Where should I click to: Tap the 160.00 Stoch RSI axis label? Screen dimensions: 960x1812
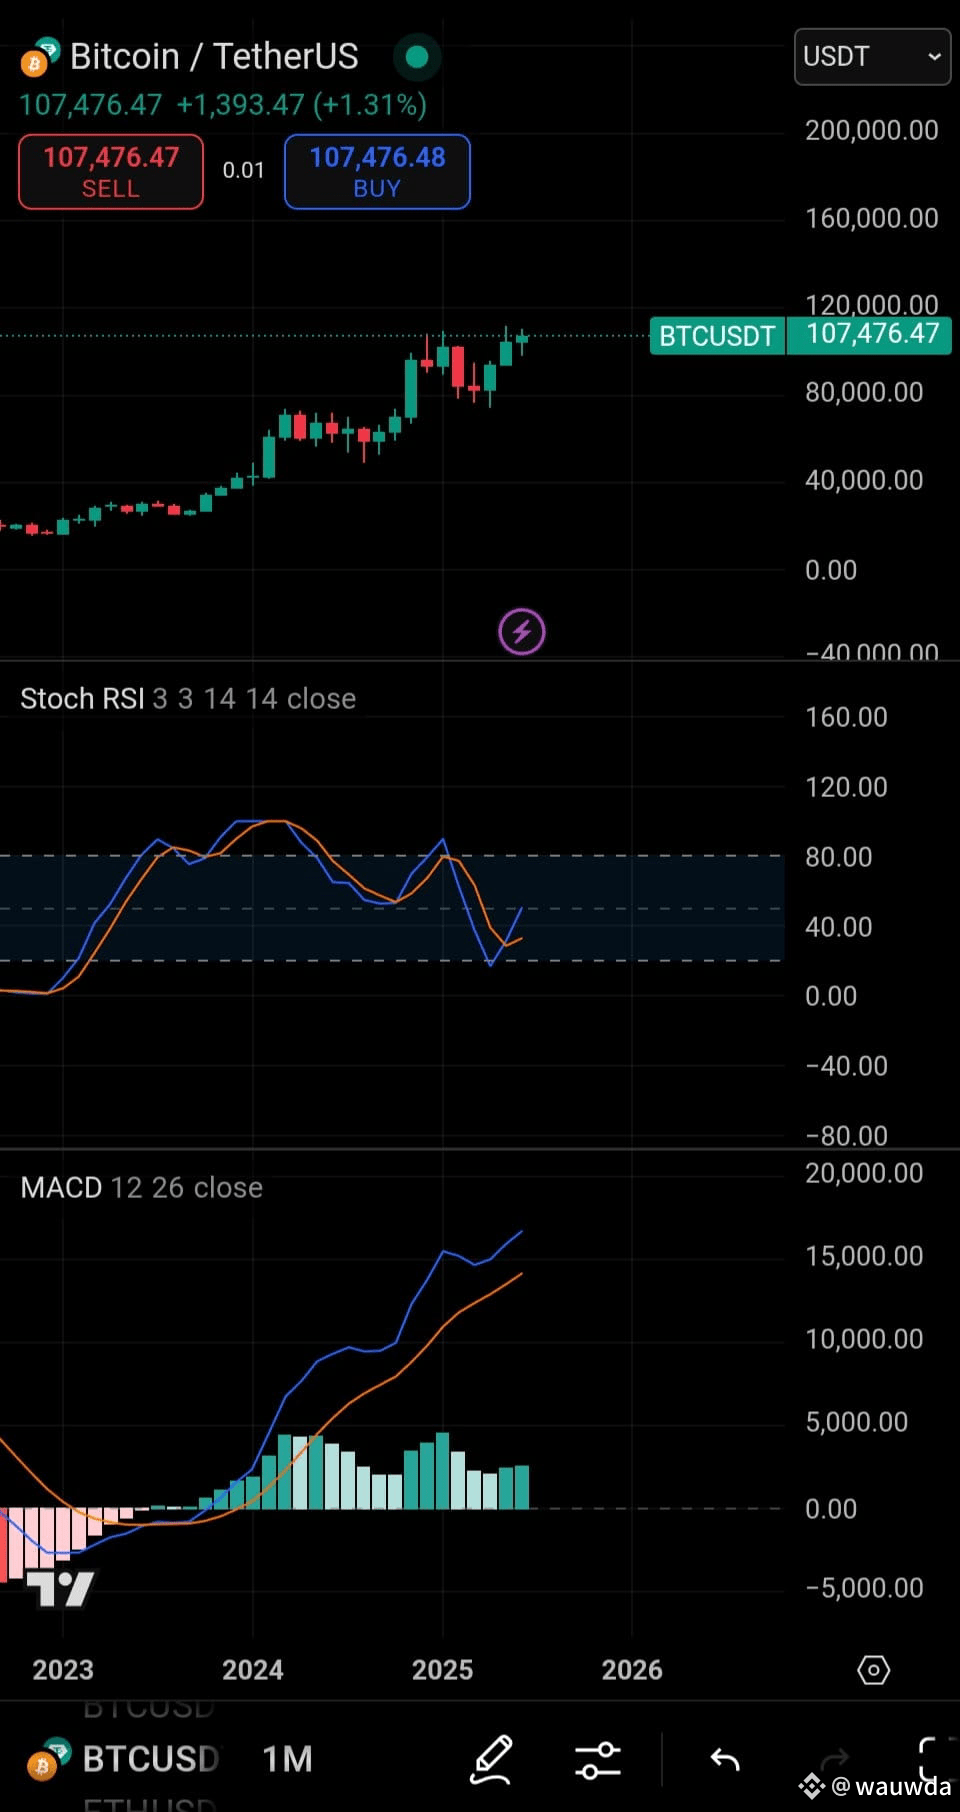click(x=846, y=717)
